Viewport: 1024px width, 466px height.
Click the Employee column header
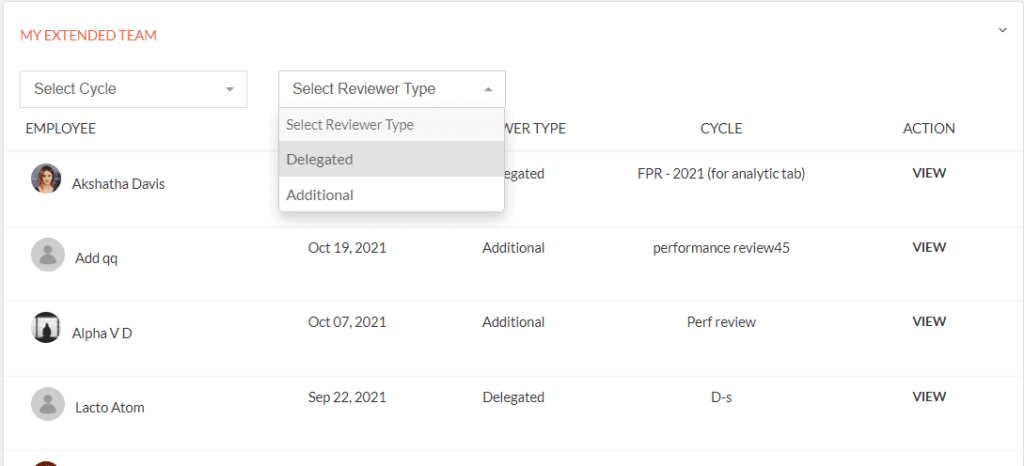pos(61,129)
